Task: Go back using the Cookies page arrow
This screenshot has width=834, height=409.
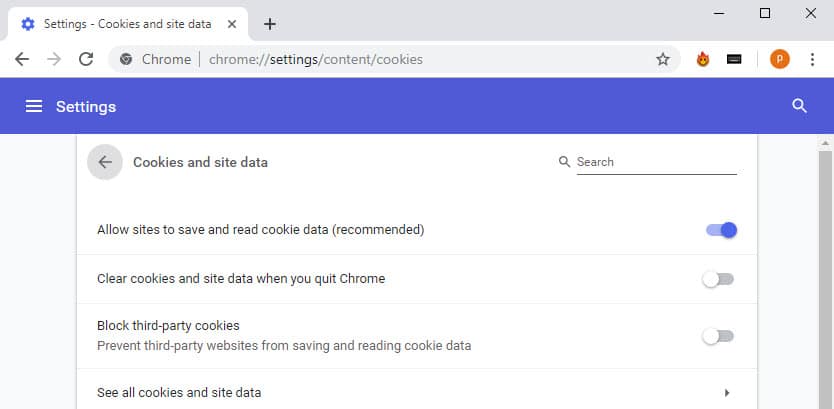Action: coord(105,162)
